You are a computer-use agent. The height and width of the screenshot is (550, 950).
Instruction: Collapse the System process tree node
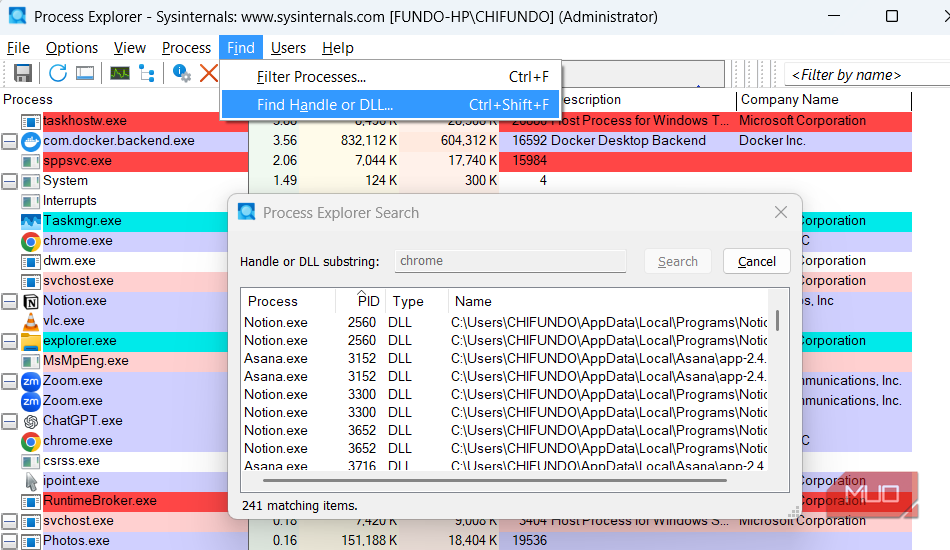tap(9, 181)
